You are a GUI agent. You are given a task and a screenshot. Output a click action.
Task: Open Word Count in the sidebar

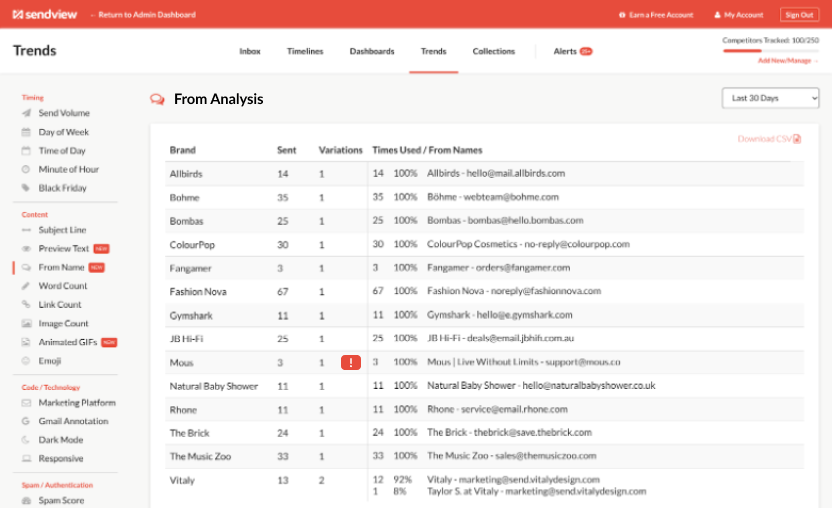(63, 286)
